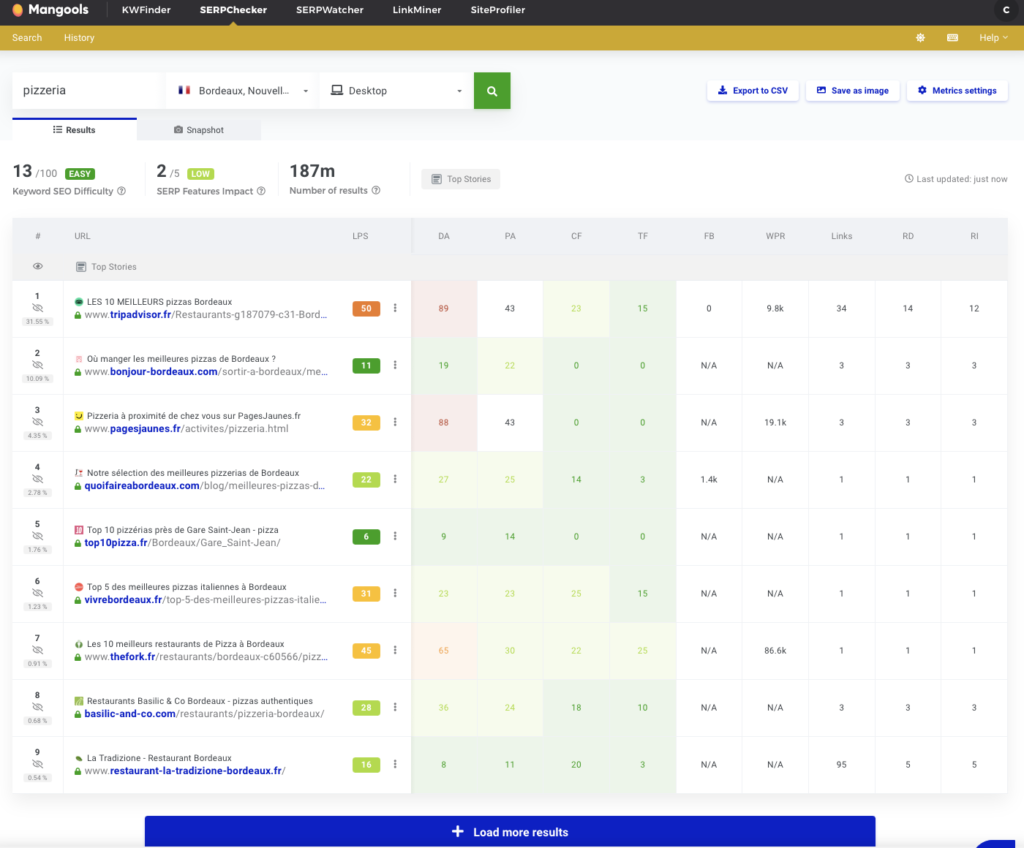Image resolution: width=1024 pixels, height=848 pixels.
Task: Toggle hide icon for result 5
Action: tap(37, 536)
